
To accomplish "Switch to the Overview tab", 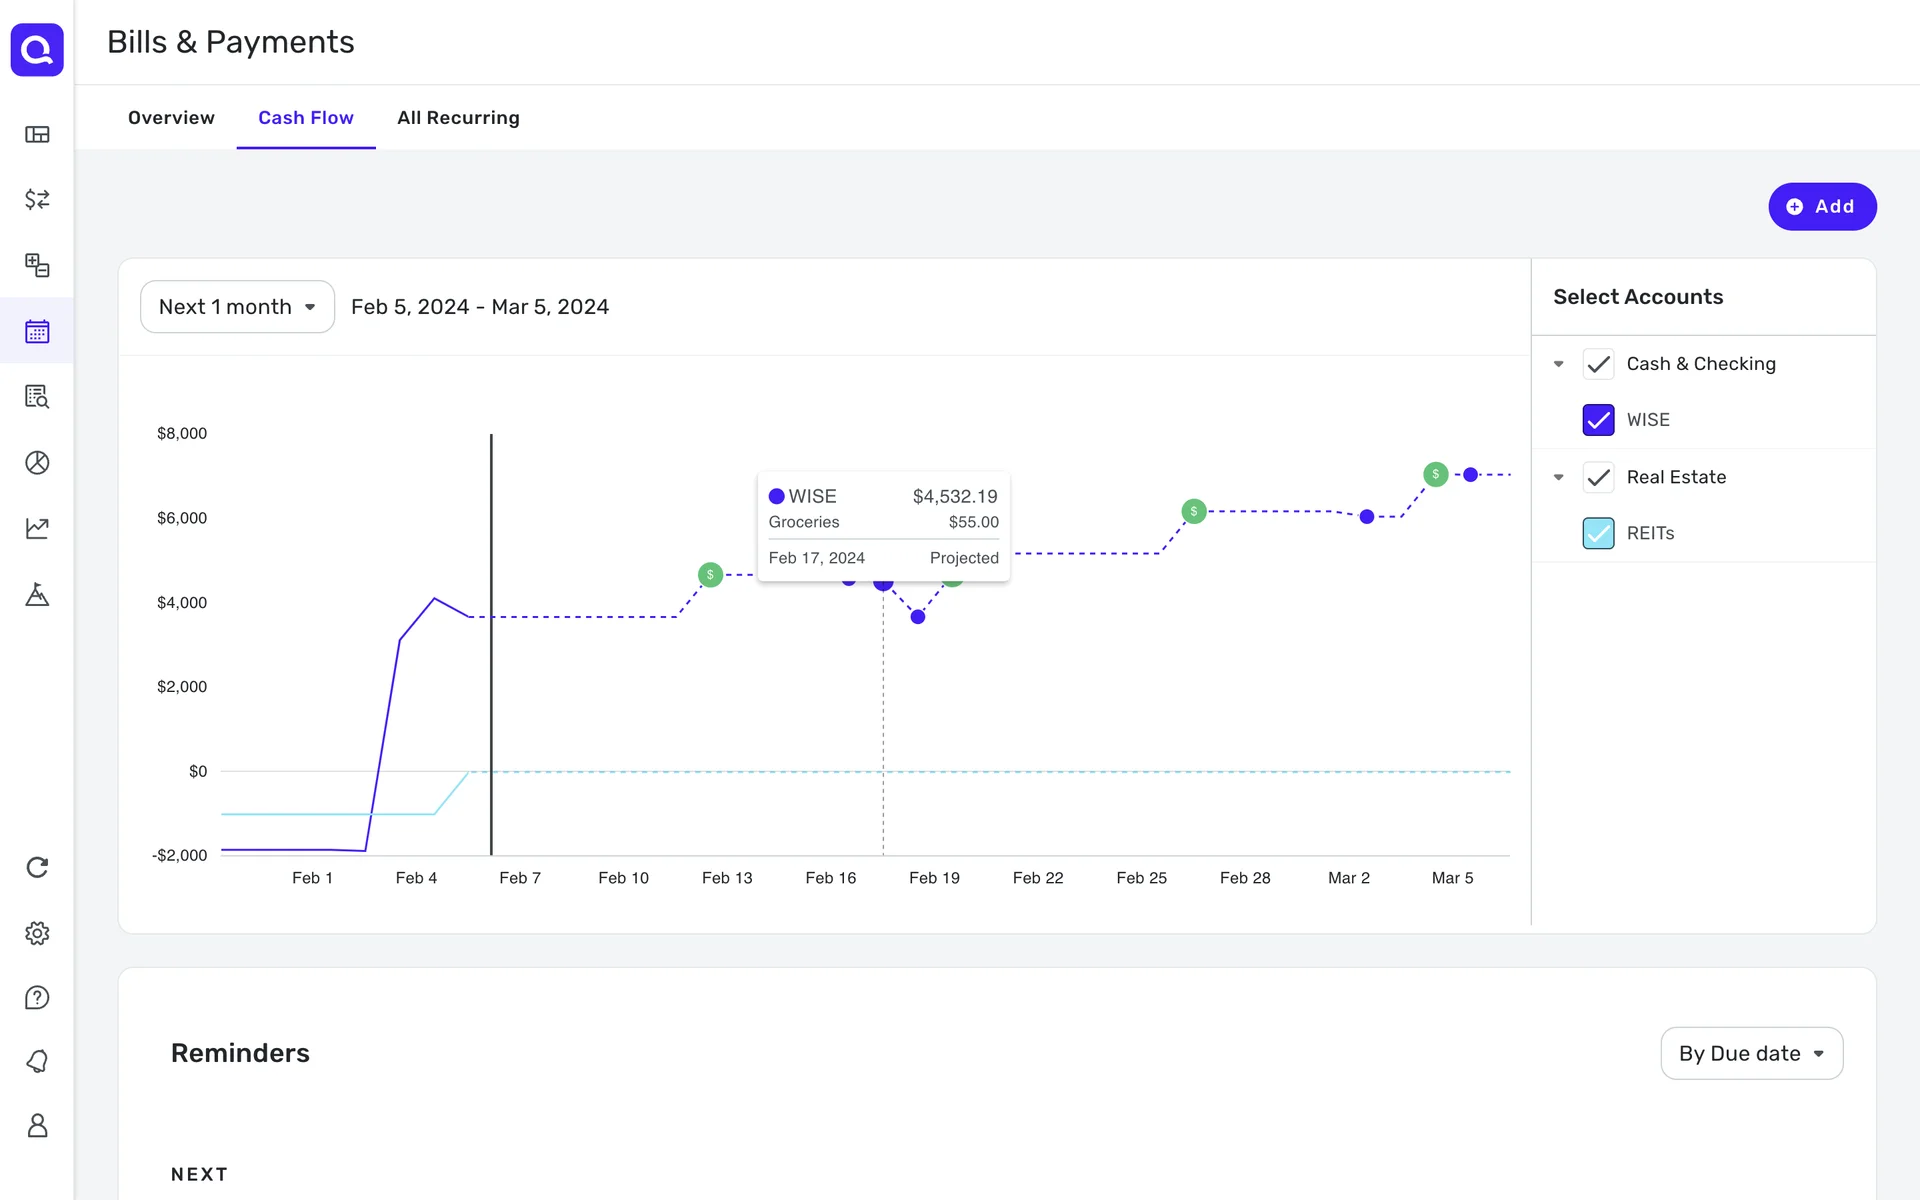I will pyautogui.click(x=171, y=118).
